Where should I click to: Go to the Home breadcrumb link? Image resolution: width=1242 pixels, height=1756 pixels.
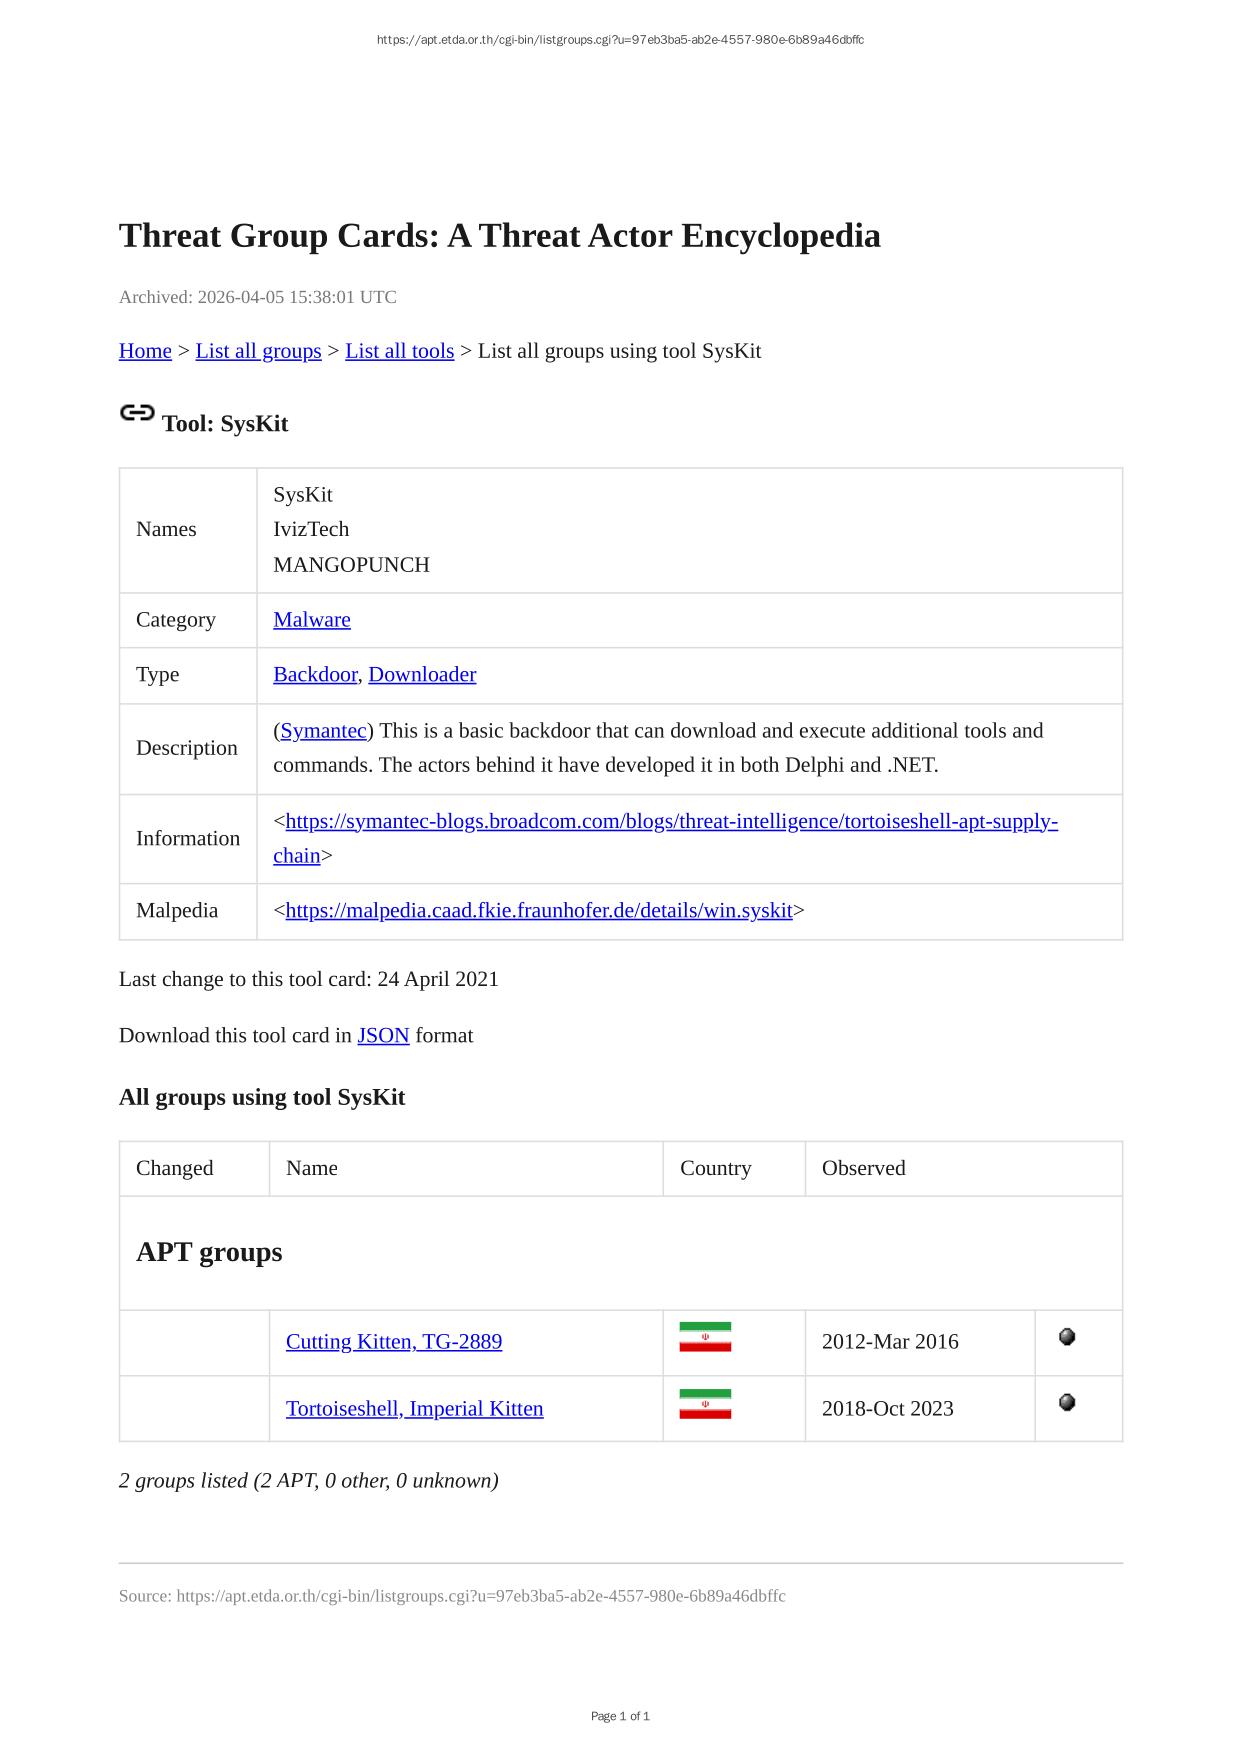(x=145, y=351)
